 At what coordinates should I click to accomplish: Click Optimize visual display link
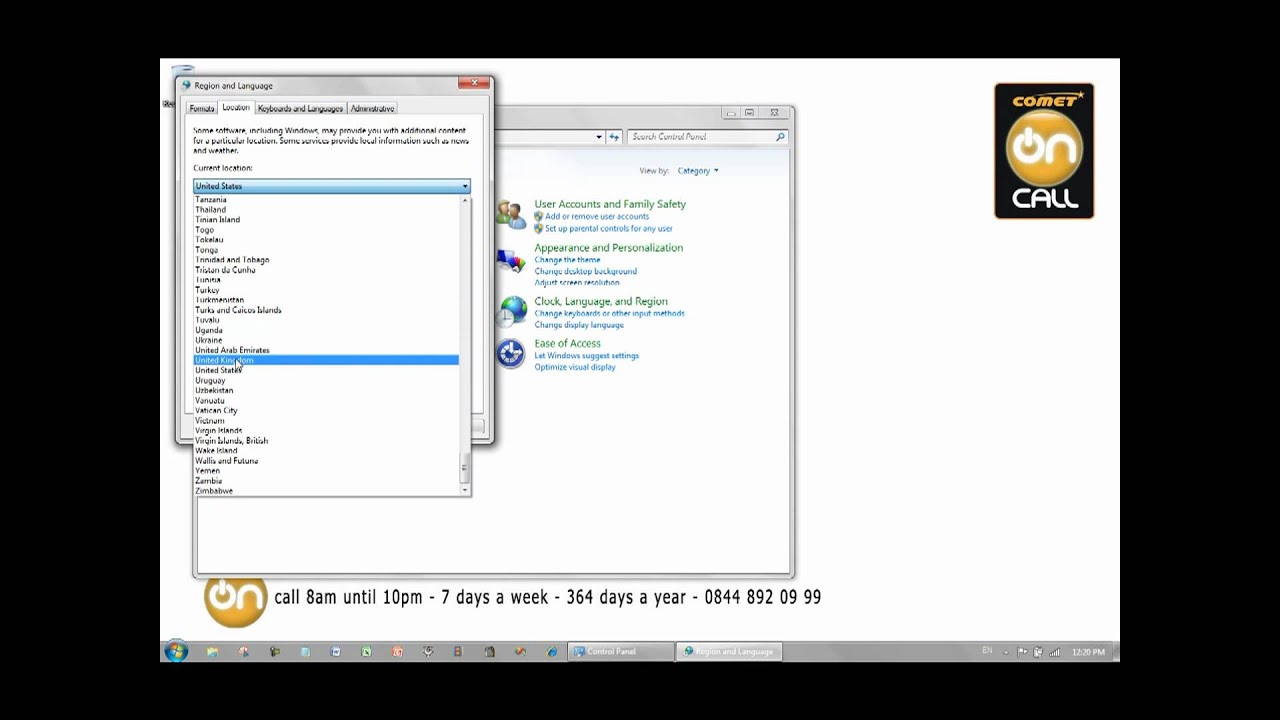[x=575, y=367]
